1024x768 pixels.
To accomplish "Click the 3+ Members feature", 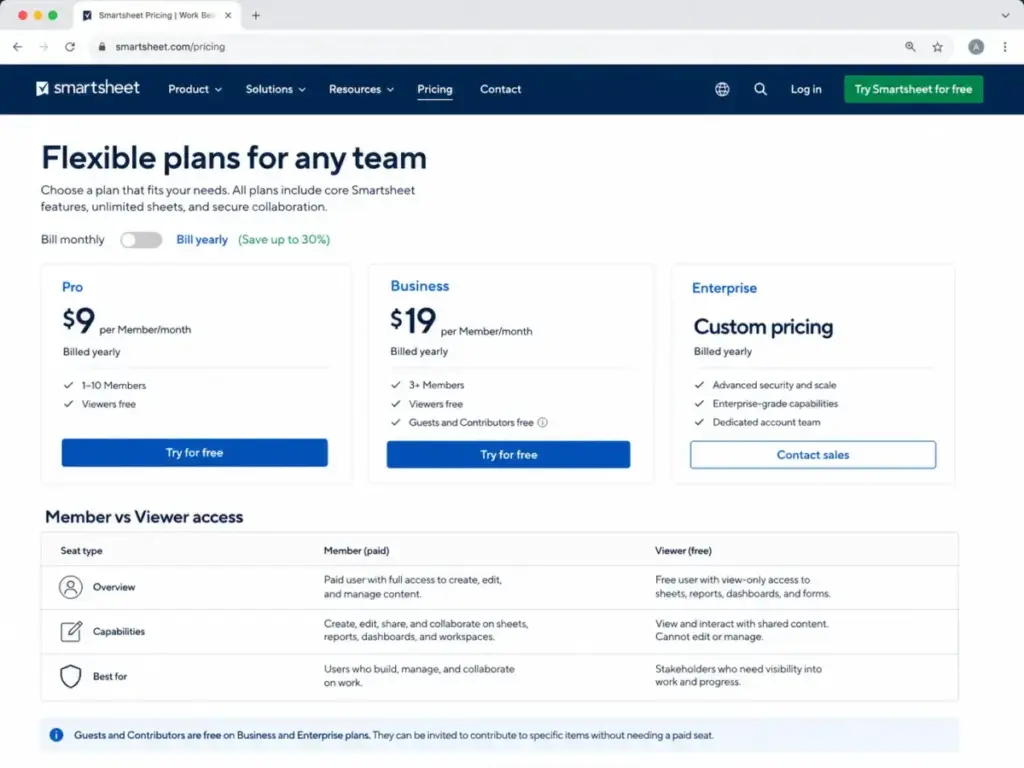I will (436, 385).
